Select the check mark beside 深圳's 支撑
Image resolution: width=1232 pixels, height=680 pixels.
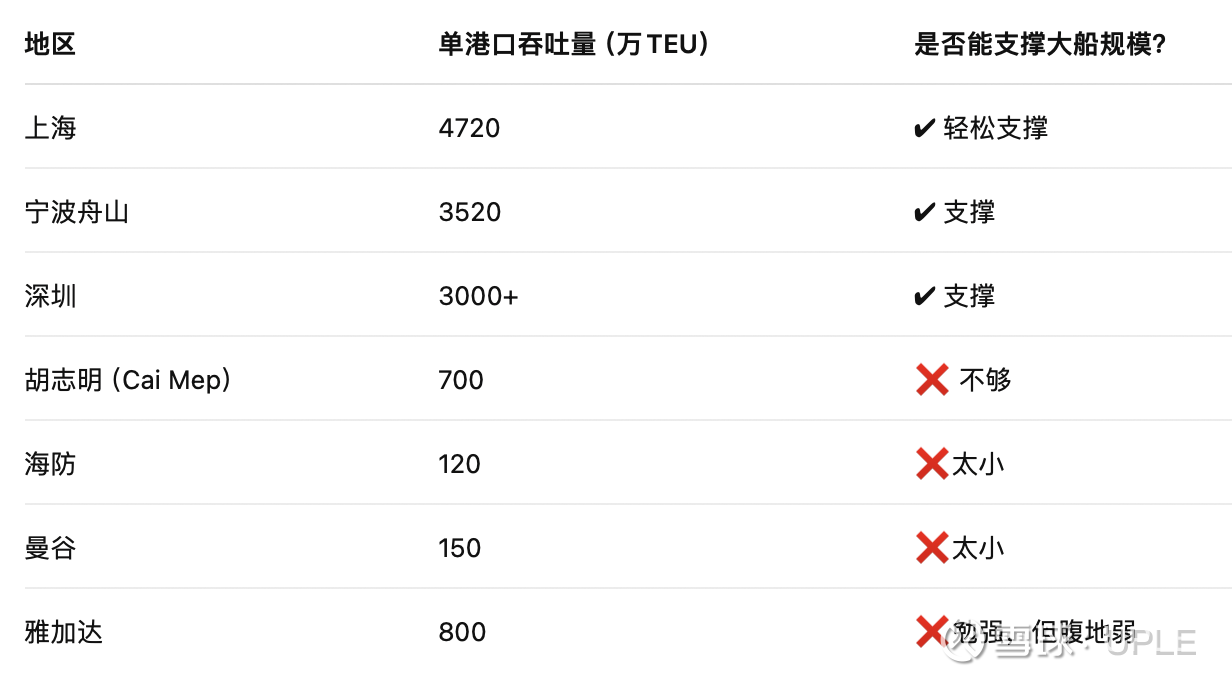click(x=925, y=297)
